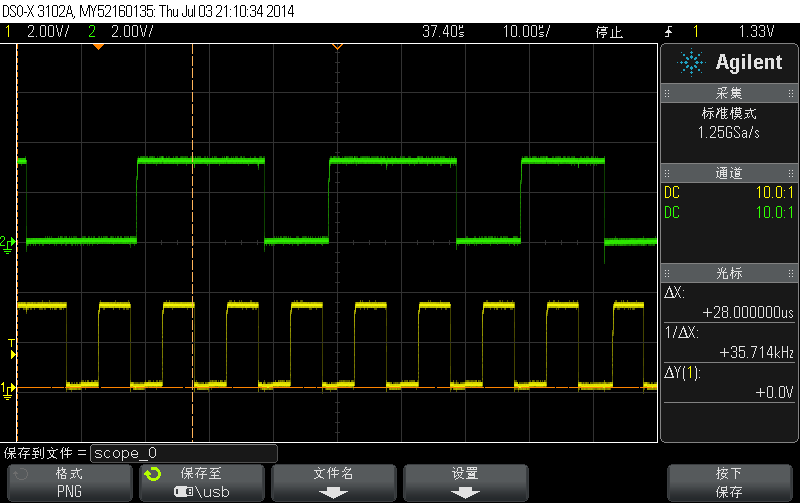This screenshot has width=800, height=503.
Task: Click the DSO-X 3102A title timestamp text
Action: (x=148, y=11)
